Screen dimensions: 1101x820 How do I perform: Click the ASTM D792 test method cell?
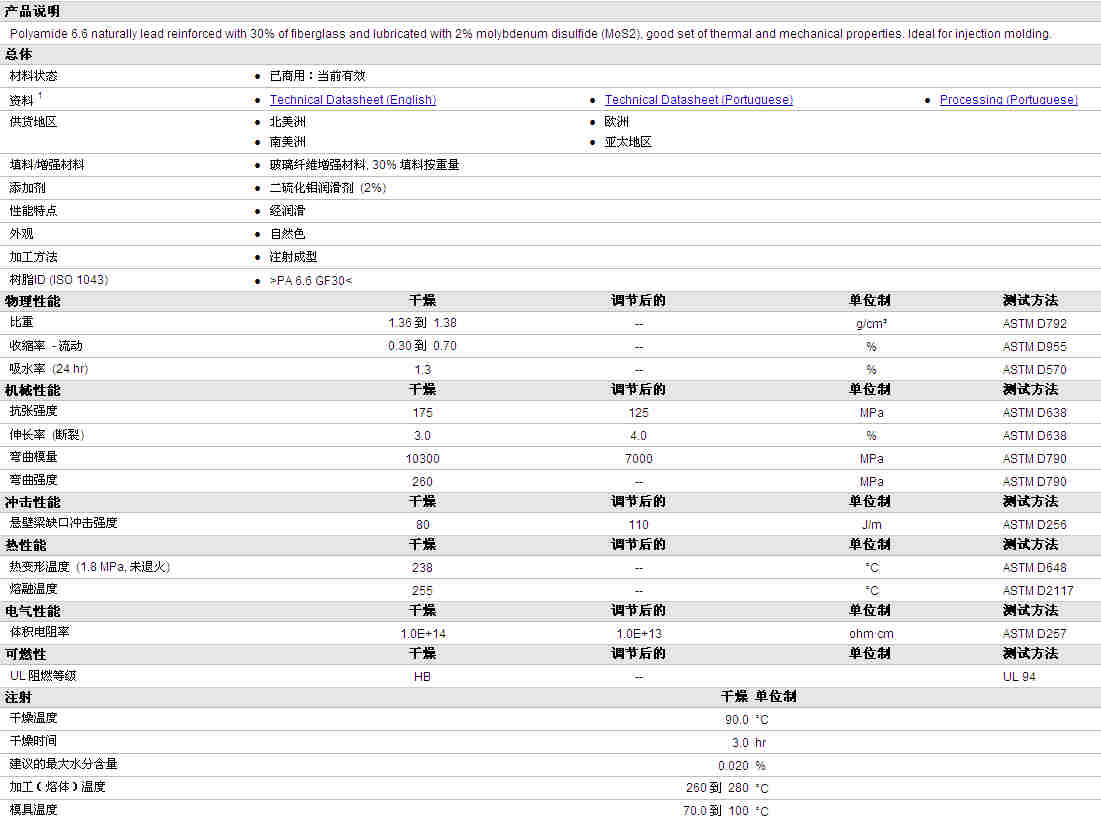[1034, 323]
